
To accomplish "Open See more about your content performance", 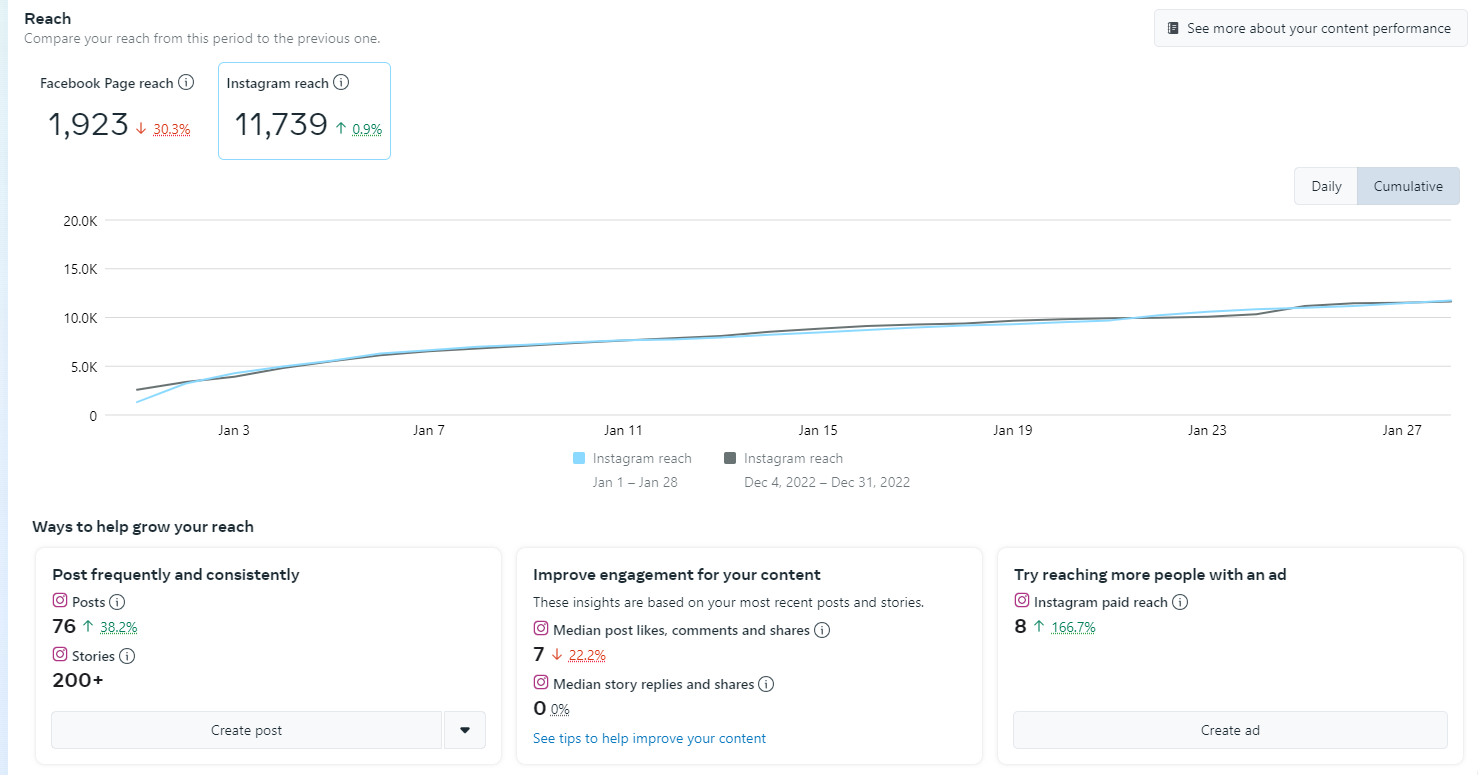I will 1308,29.
